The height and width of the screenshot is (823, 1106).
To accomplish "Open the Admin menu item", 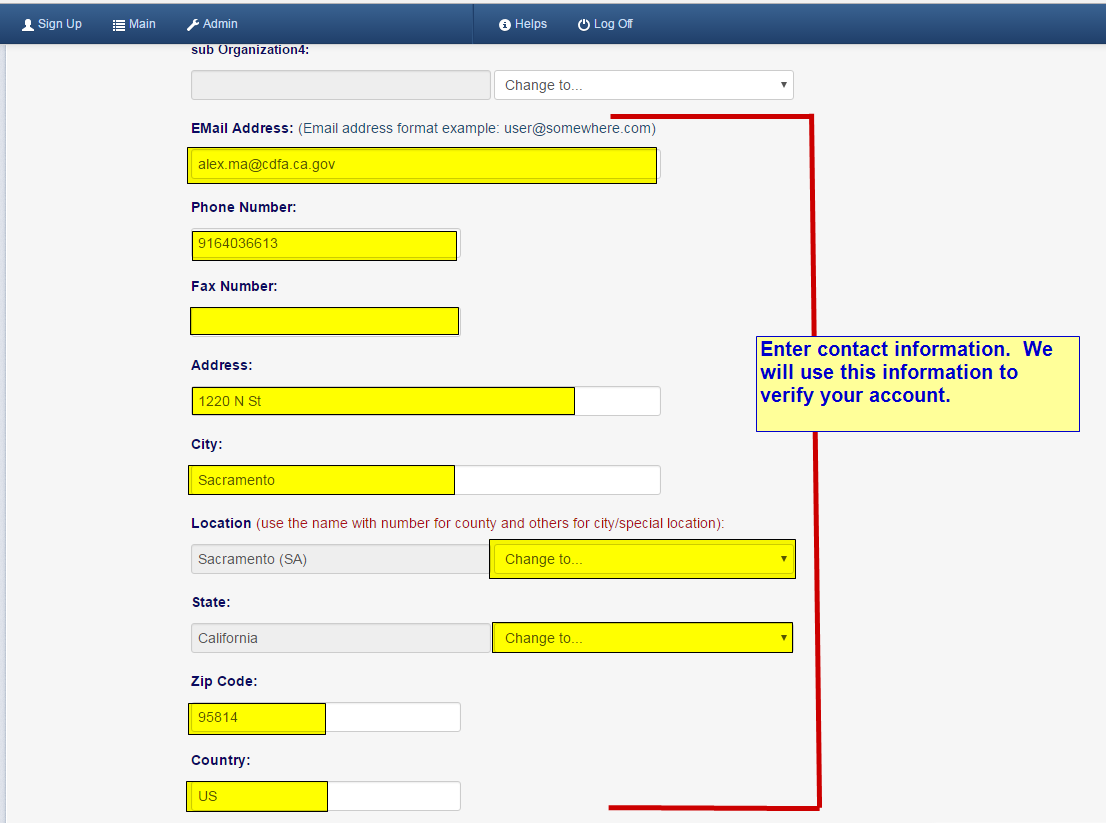I will coord(212,24).
